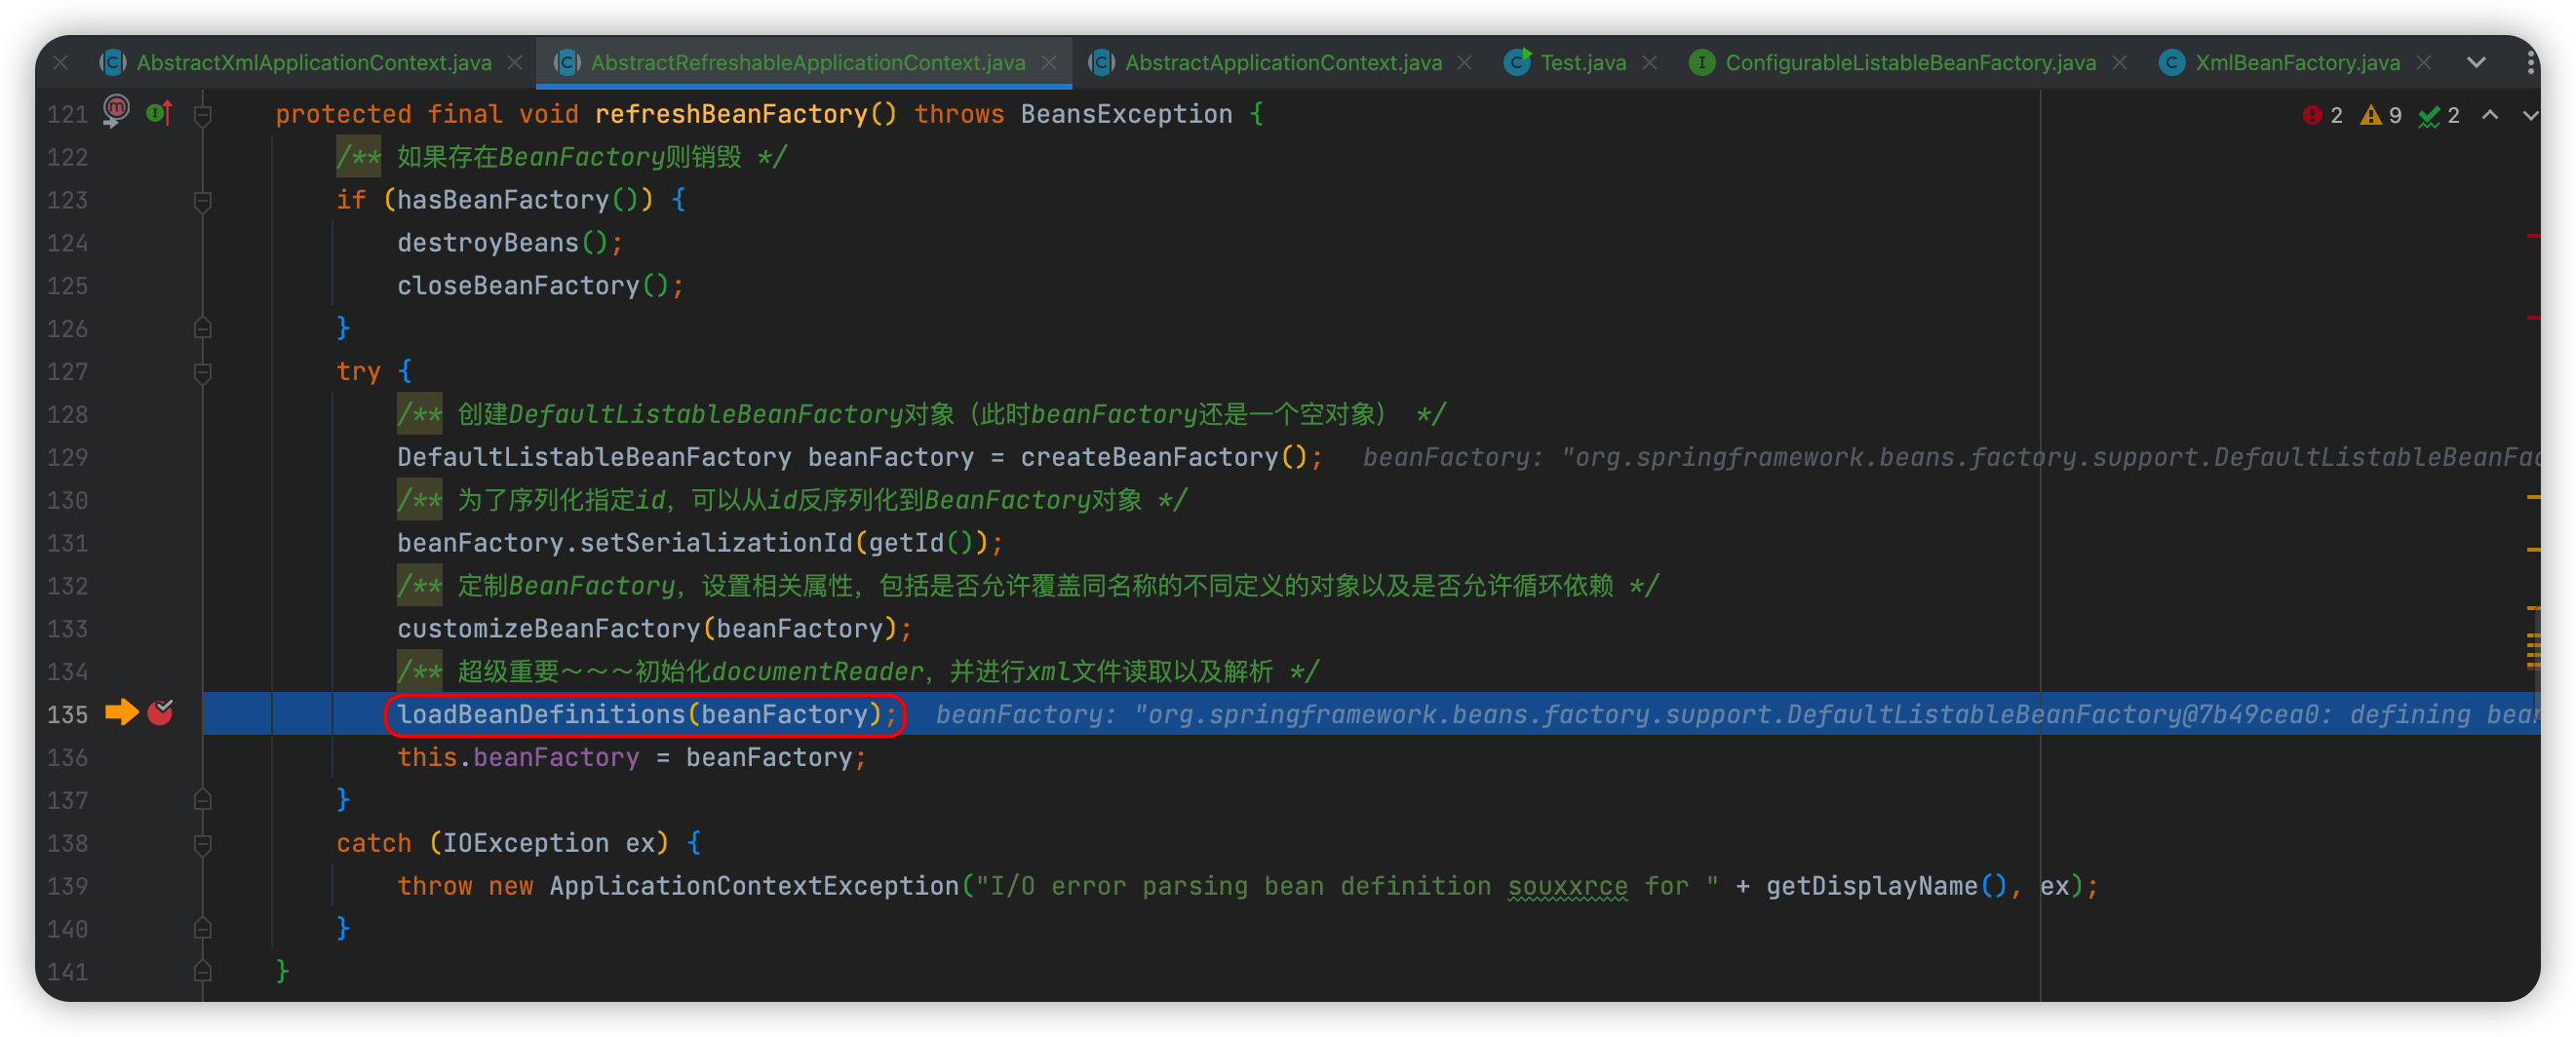Click ApplicationContextException on line 139

pos(754,886)
